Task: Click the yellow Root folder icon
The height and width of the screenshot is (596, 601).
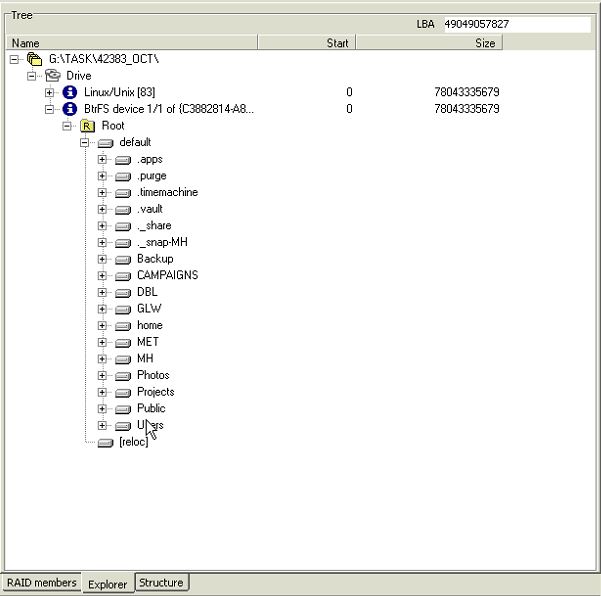Action: pos(87,126)
